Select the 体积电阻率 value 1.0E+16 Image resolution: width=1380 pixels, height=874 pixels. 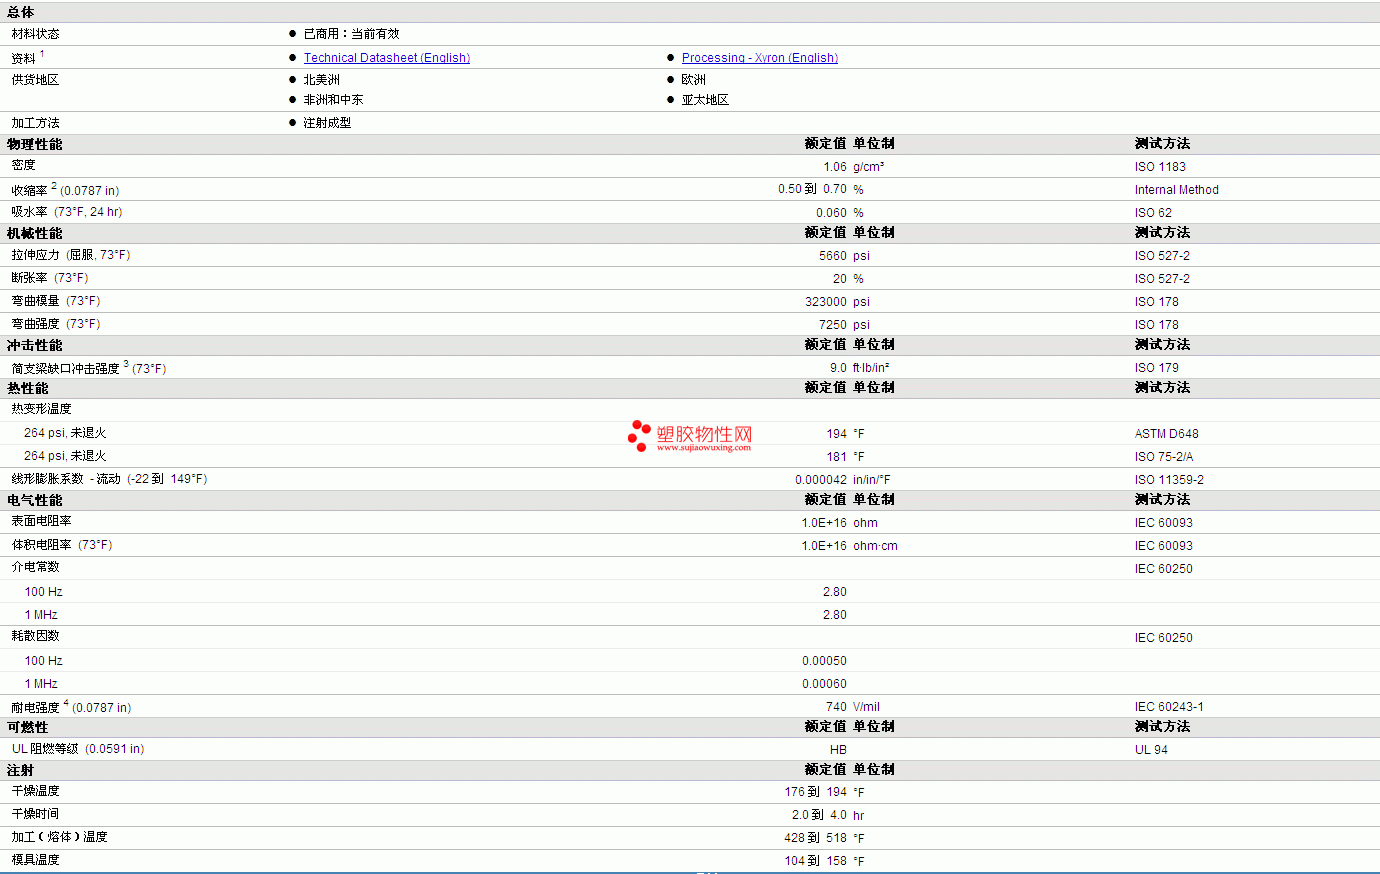click(x=824, y=546)
